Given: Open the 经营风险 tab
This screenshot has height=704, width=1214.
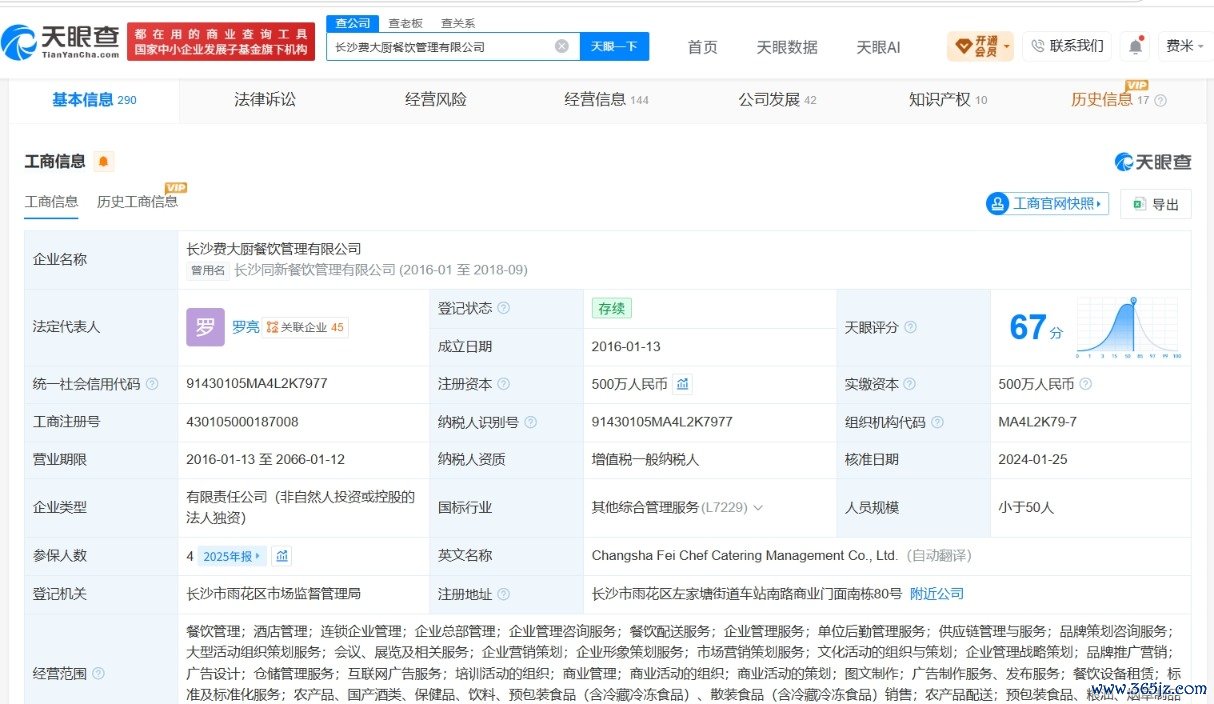Looking at the screenshot, I should click(435, 99).
